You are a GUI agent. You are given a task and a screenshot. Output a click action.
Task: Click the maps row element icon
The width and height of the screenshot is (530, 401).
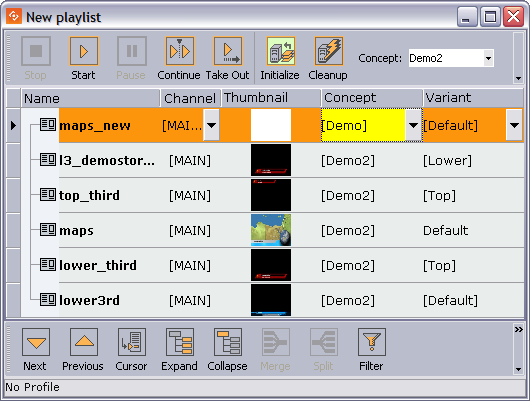[48, 230]
